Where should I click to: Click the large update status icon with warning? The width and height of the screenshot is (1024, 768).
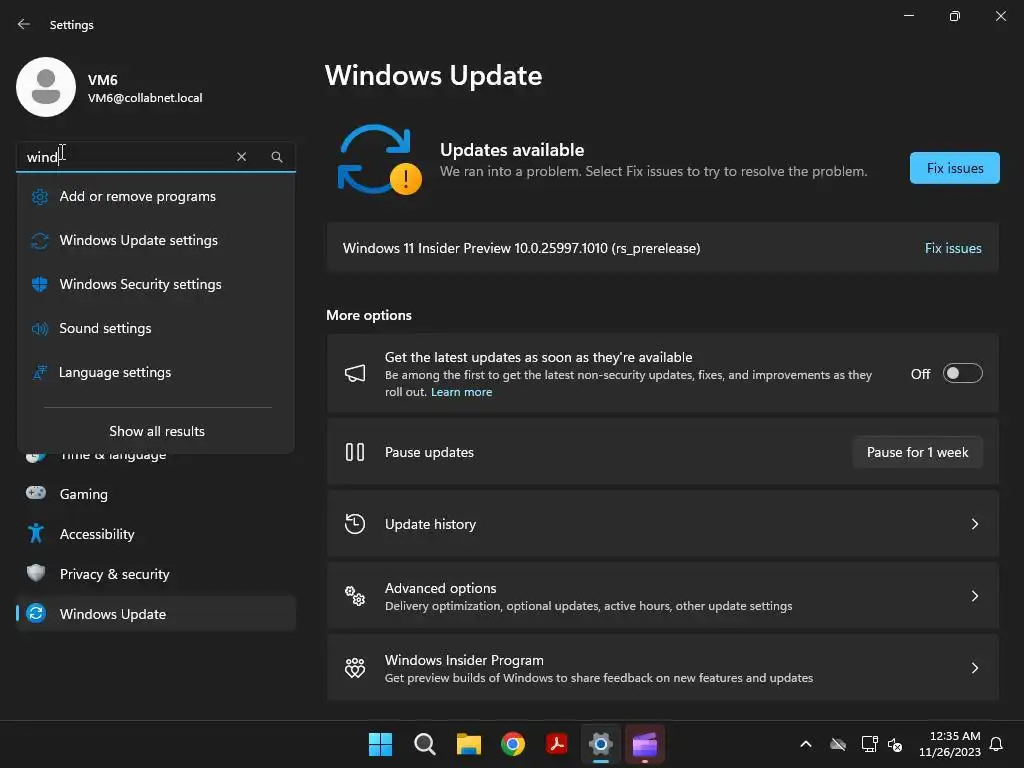pos(379,160)
